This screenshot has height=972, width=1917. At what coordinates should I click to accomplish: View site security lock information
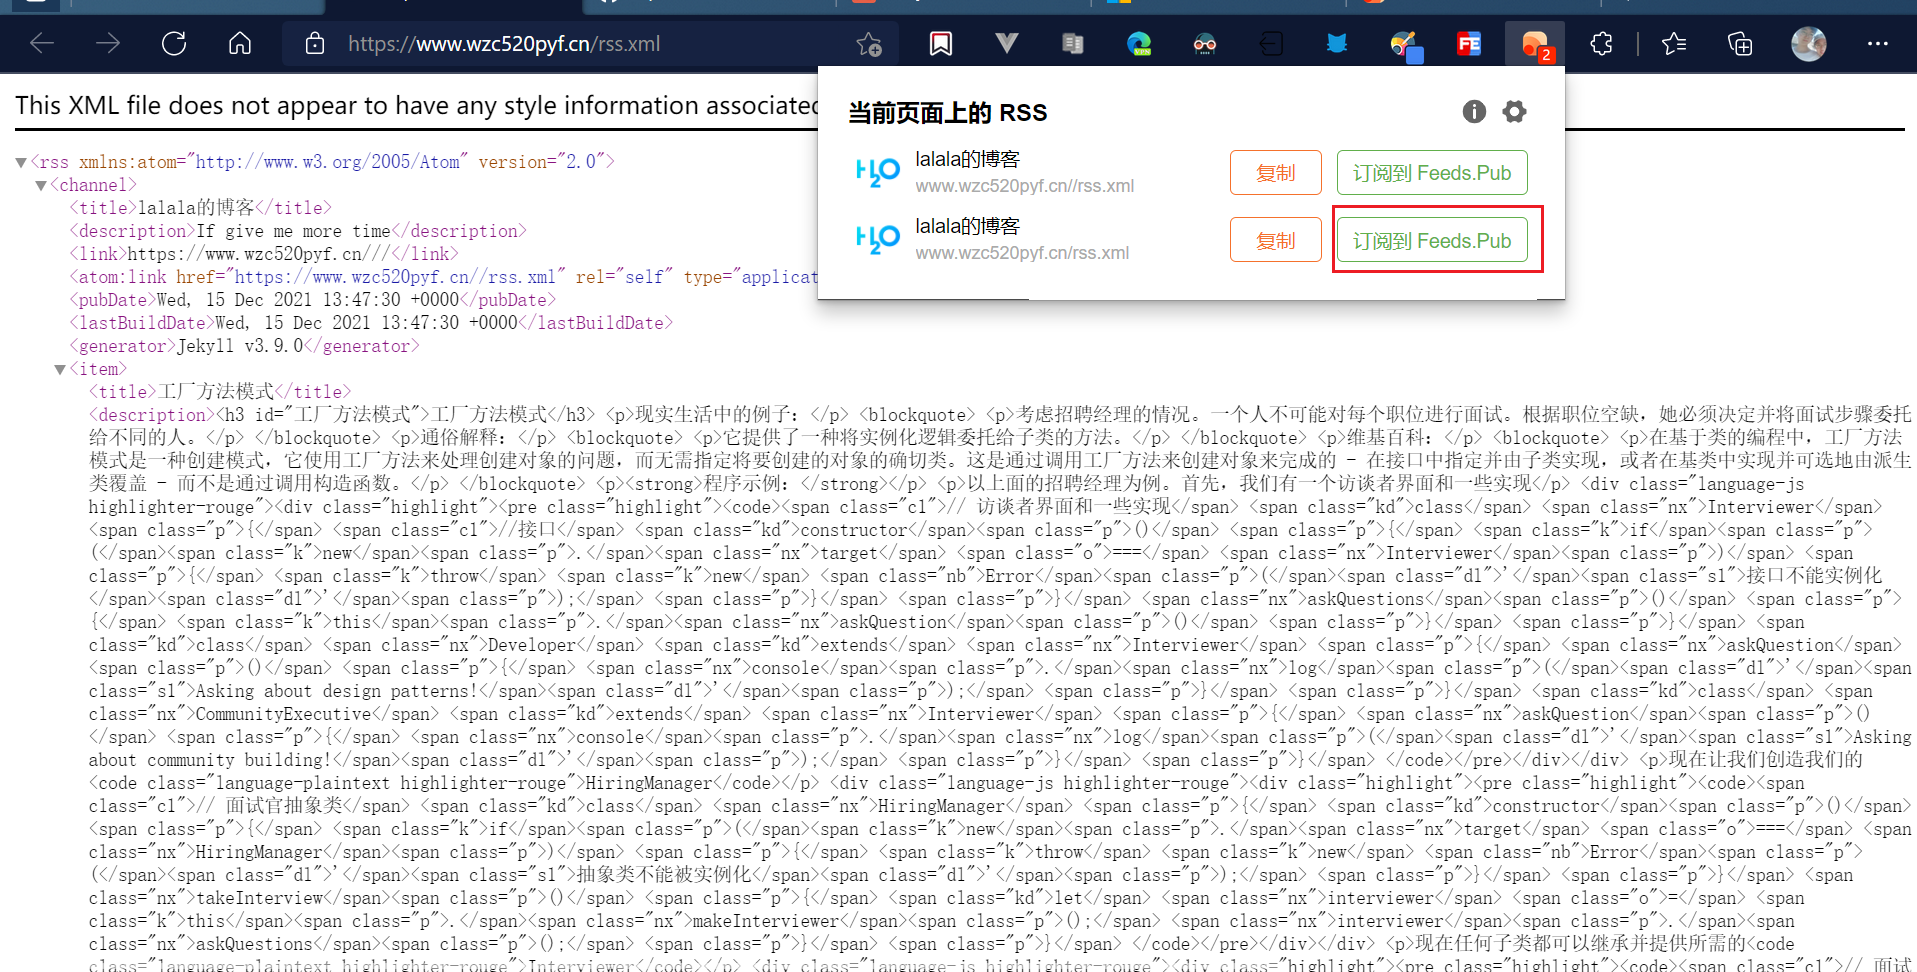(x=315, y=43)
